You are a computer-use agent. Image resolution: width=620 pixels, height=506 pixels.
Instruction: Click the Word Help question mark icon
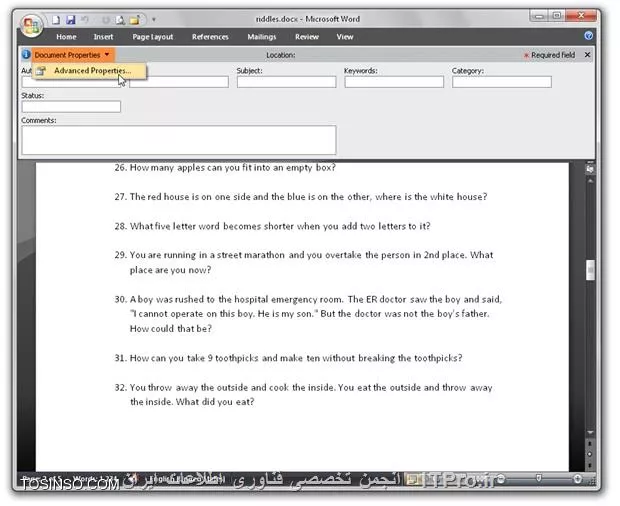(588, 36)
